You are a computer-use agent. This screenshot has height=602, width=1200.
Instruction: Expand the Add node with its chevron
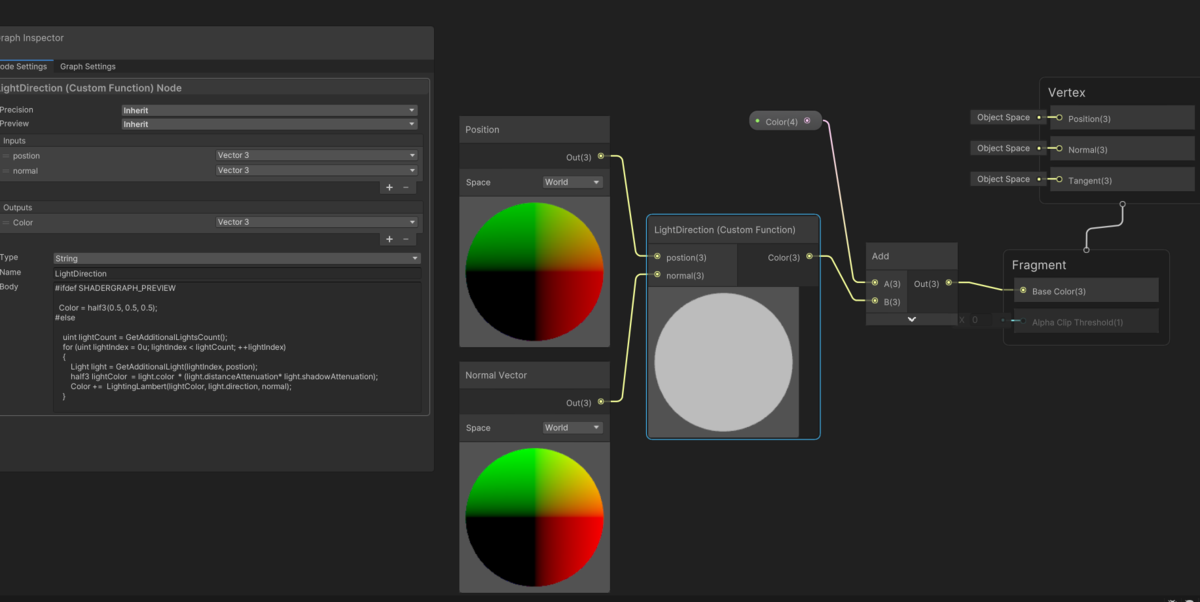tap(911, 318)
